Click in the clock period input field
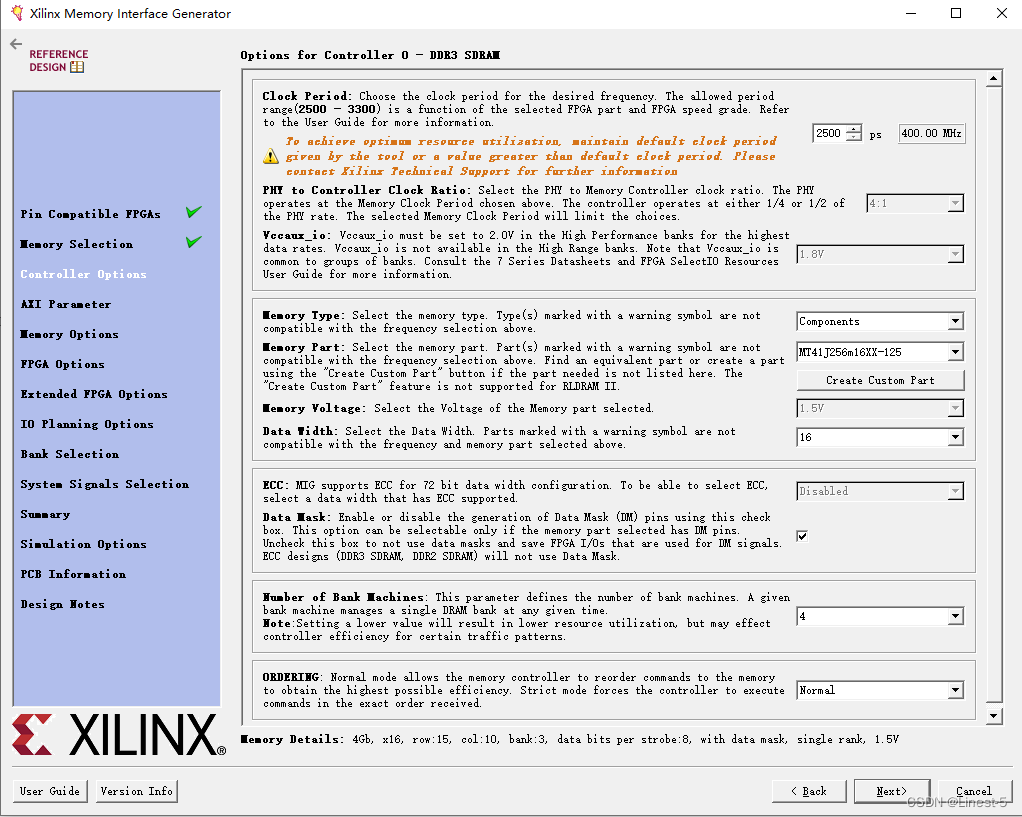Image resolution: width=1022 pixels, height=817 pixels. (828, 134)
